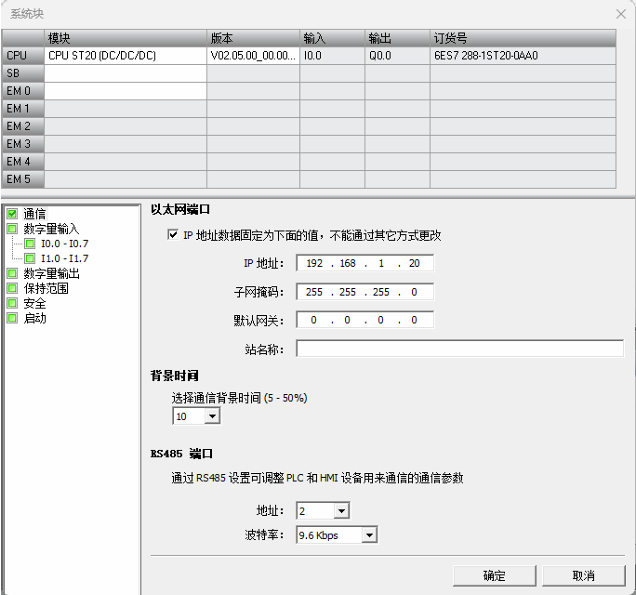Viewport: 636px width, 595px height.
Task: Select the EM 3 row header
Action: pos(23,144)
